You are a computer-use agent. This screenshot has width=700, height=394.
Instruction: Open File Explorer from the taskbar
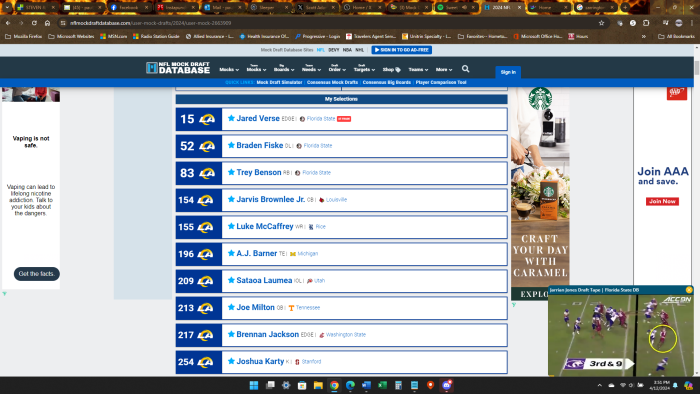(318, 385)
